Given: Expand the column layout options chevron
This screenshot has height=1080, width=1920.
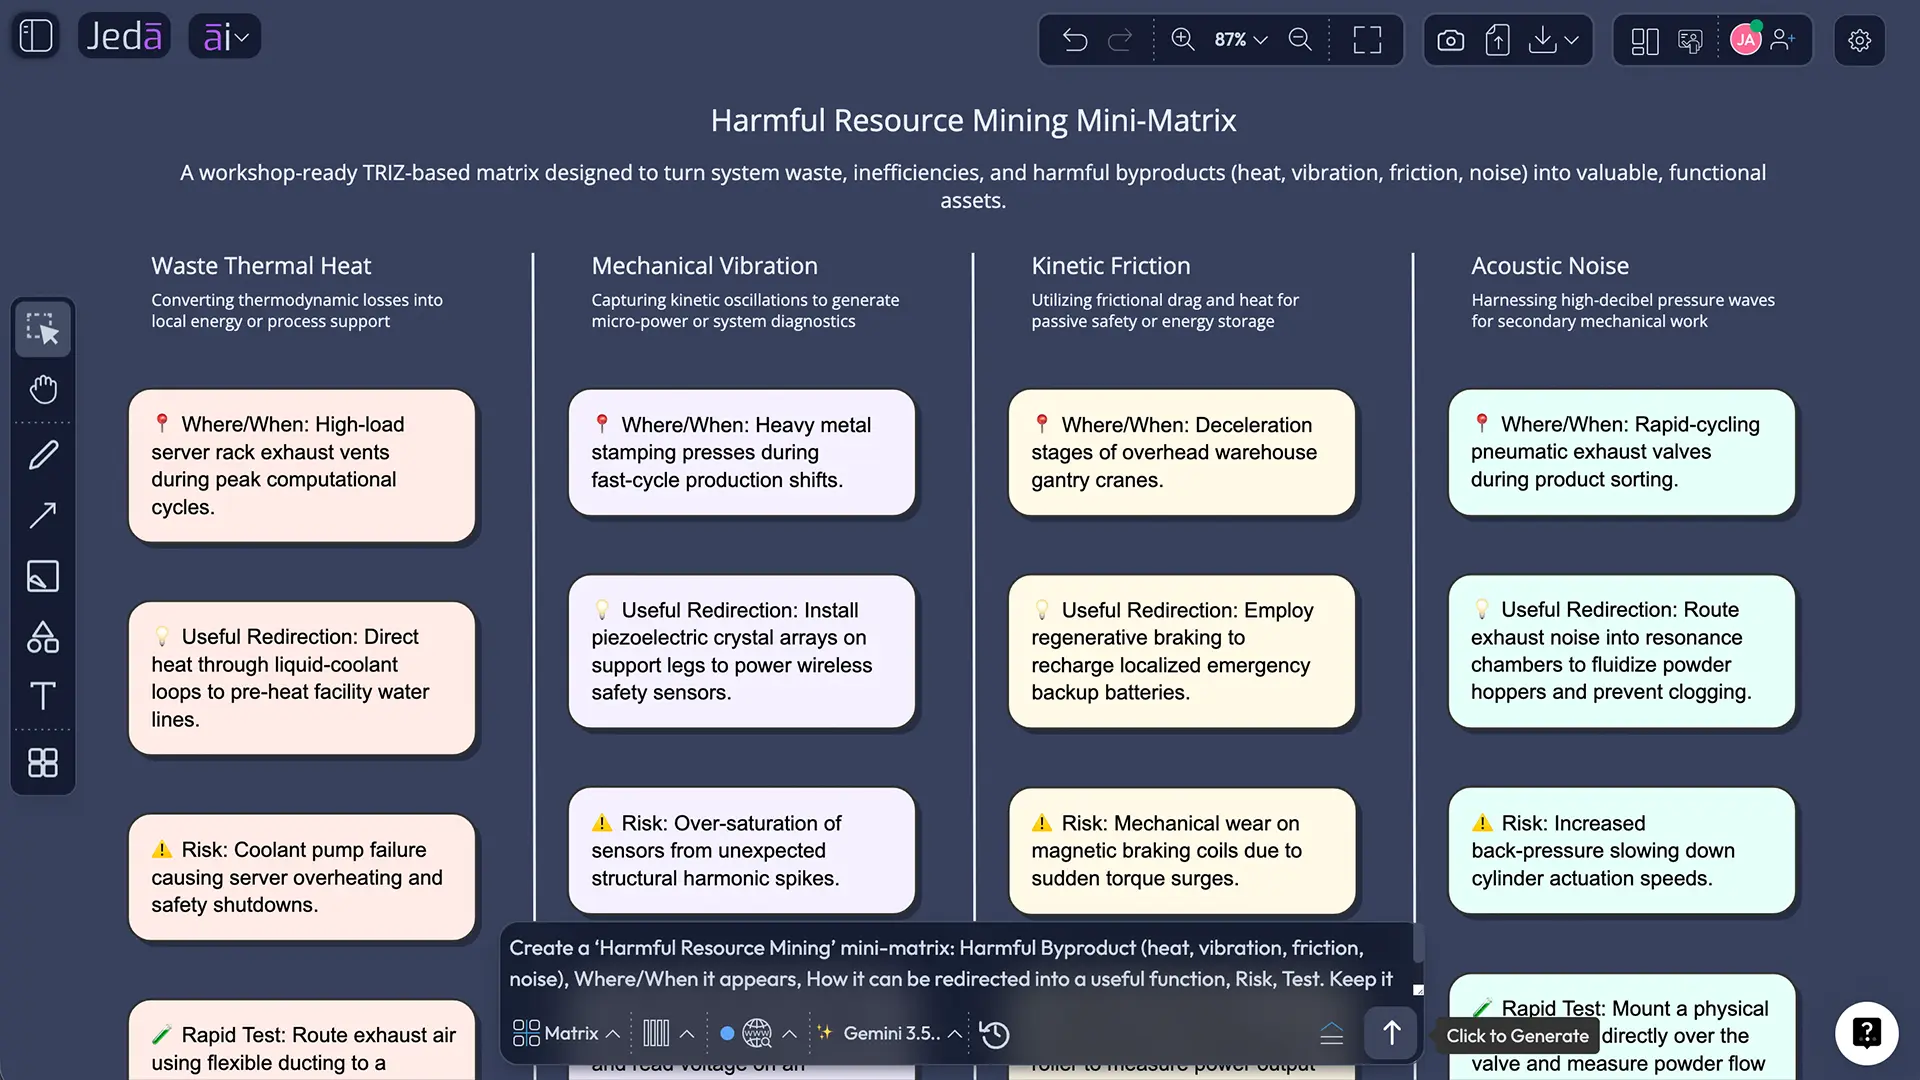Looking at the screenshot, I should [687, 1034].
